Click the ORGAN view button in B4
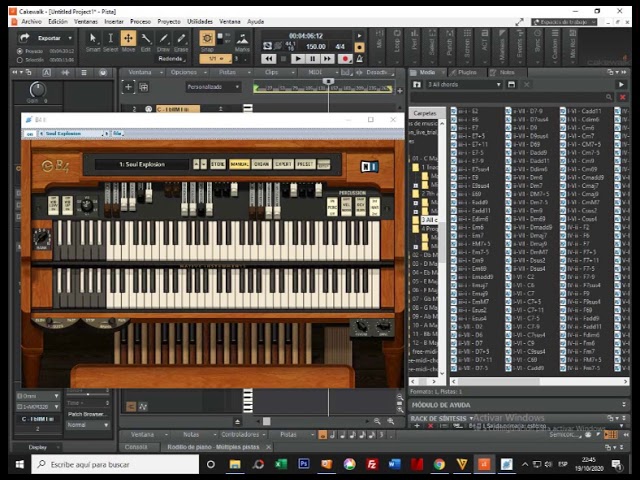The image size is (640, 480). tap(262, 164)
